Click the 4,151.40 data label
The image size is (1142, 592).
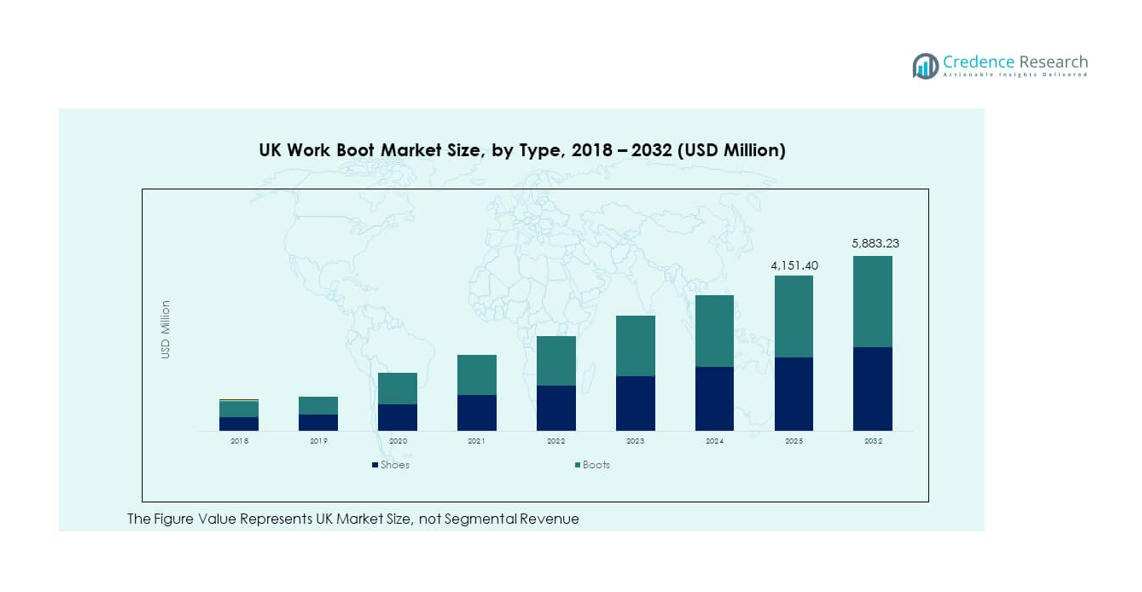pyautogui.click(x=793, y=265)
